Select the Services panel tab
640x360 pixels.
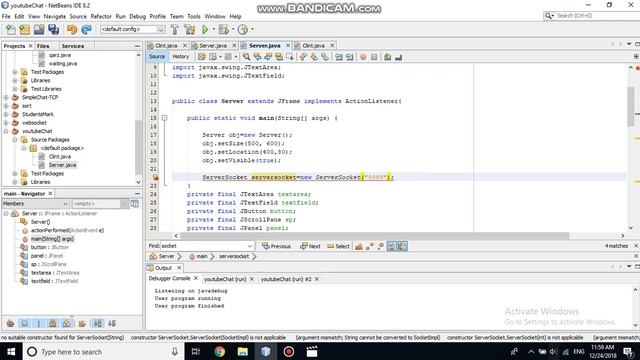pos(73,46)
